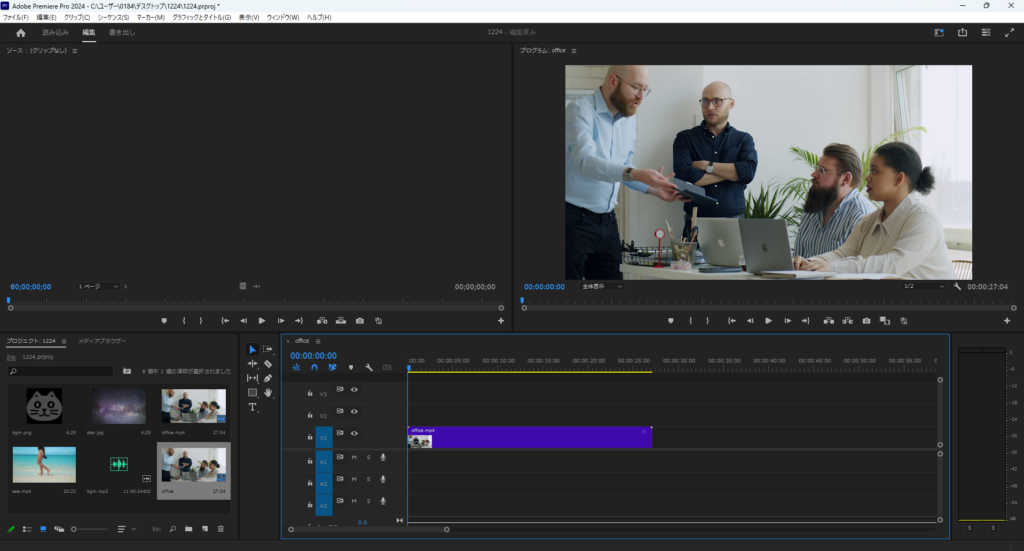Select the Type tool
1024x551 pixels.
click(252, 408)
